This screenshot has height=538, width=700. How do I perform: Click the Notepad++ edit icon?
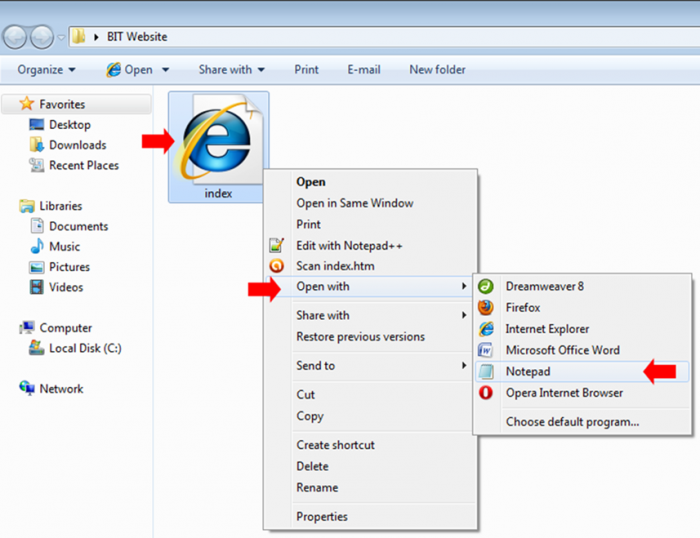276,245
